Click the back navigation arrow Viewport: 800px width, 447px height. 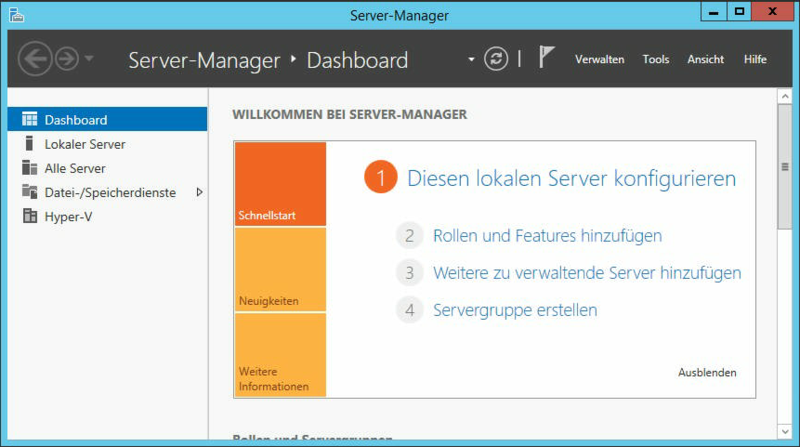35,59
